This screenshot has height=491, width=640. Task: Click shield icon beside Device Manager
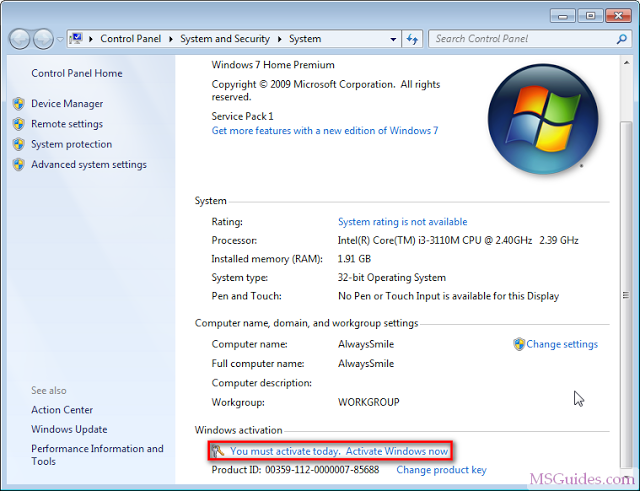(18, 104)
